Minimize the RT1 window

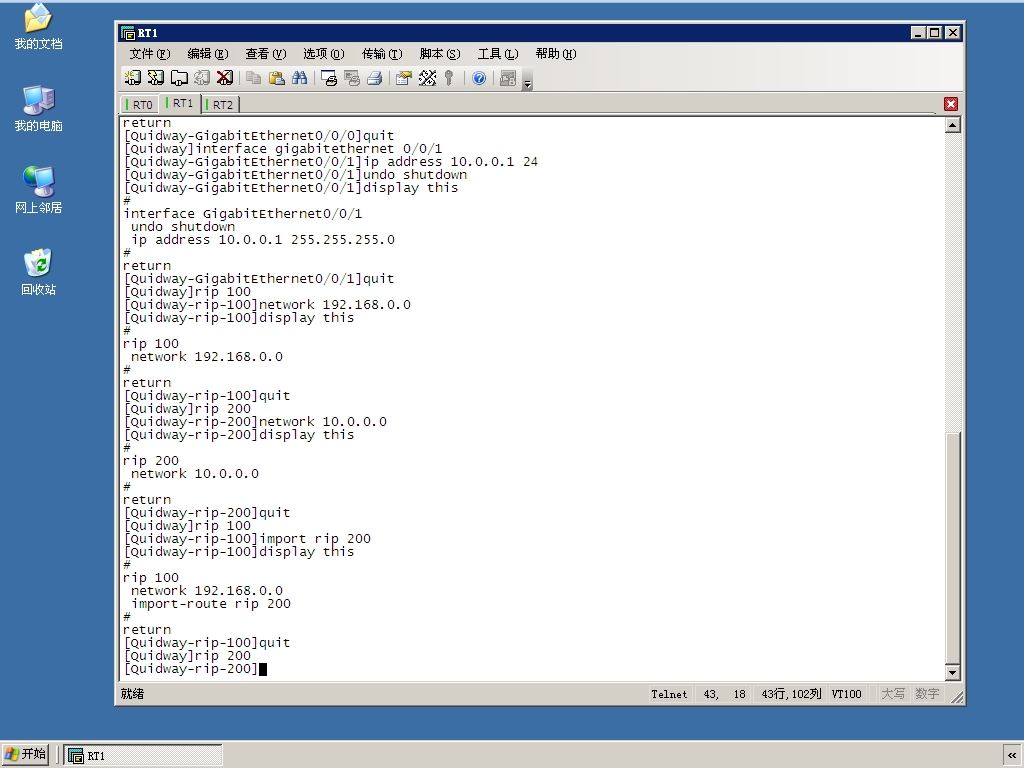click(x=918, y=33)
